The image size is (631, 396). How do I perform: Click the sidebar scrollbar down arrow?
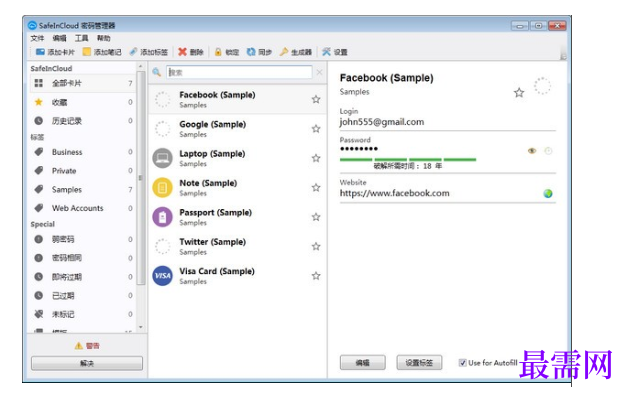[140, 328]
